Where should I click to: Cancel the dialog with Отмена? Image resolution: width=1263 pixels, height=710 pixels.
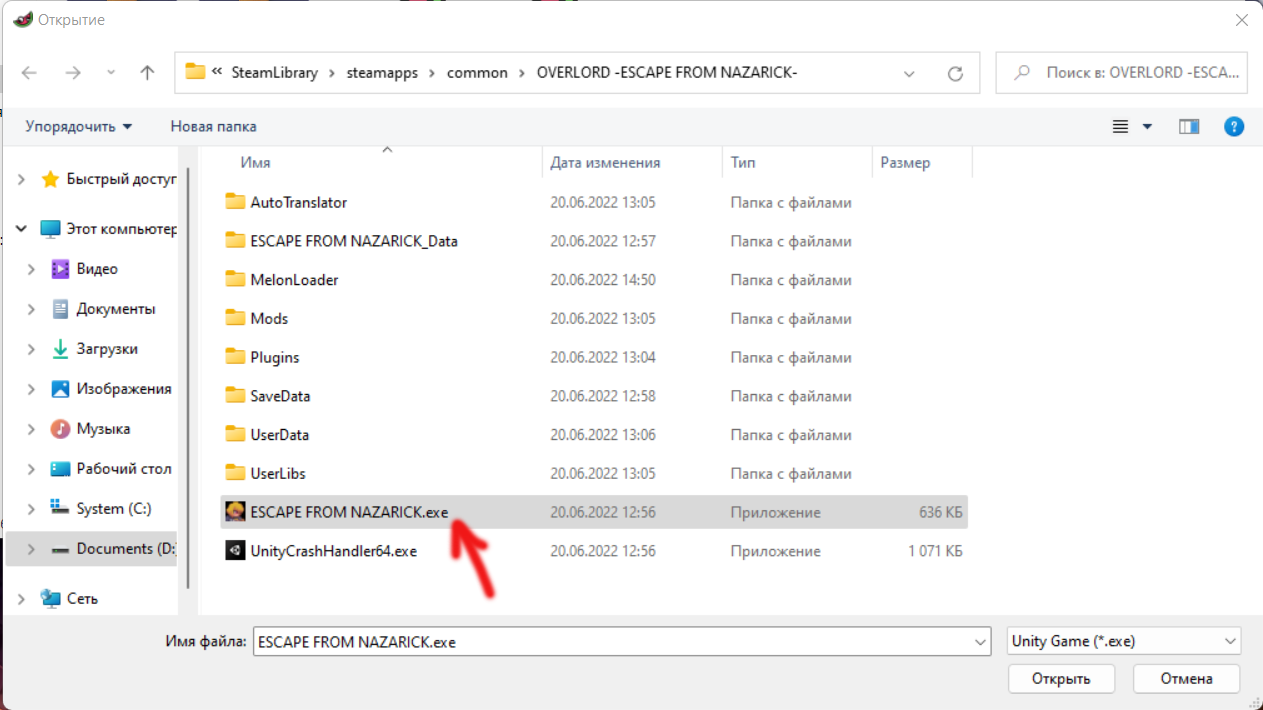[x=1187, y=679]
